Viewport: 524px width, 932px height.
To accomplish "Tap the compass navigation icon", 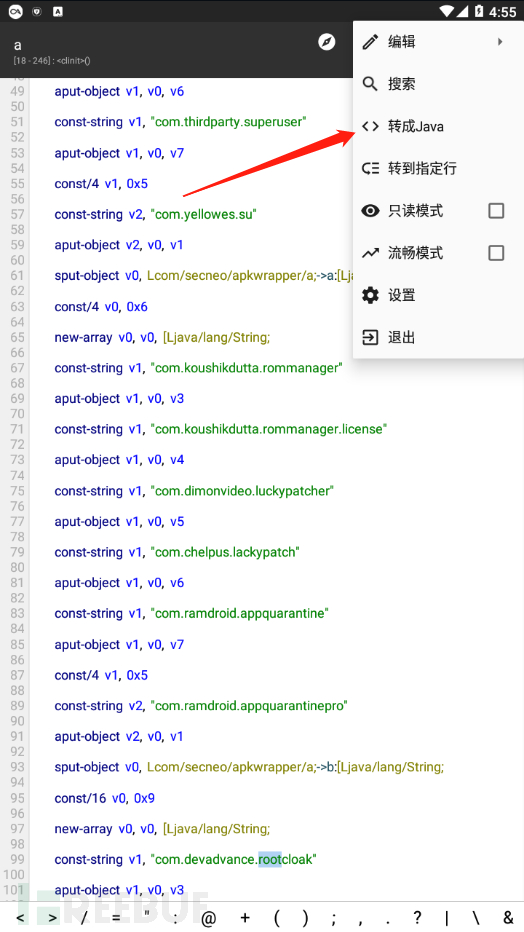I will tap(327, 42).
